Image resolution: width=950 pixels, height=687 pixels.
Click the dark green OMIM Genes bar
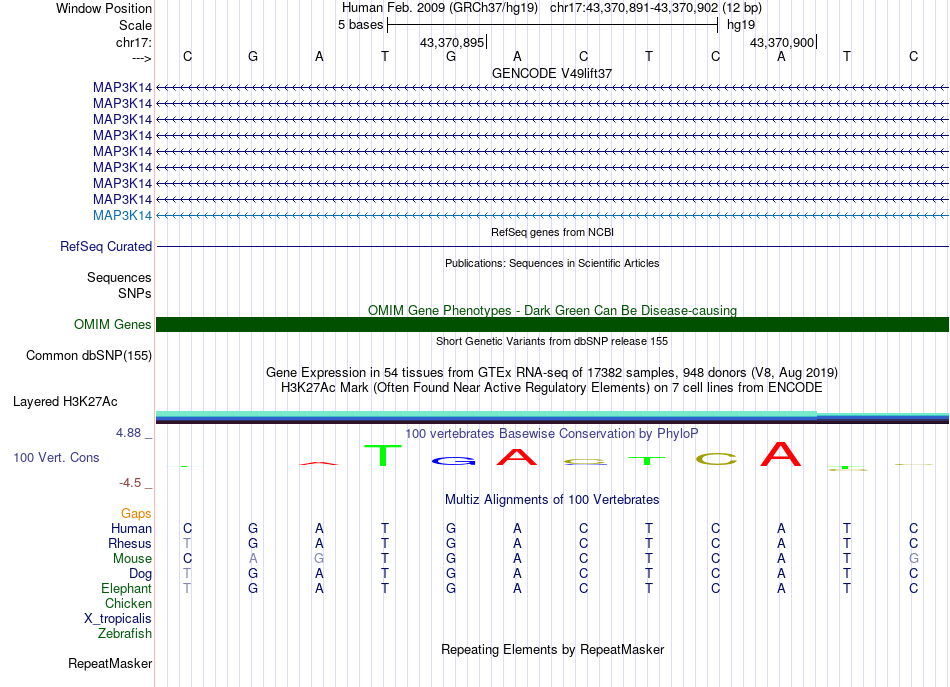pyautogui.click(x=552, y=324)
